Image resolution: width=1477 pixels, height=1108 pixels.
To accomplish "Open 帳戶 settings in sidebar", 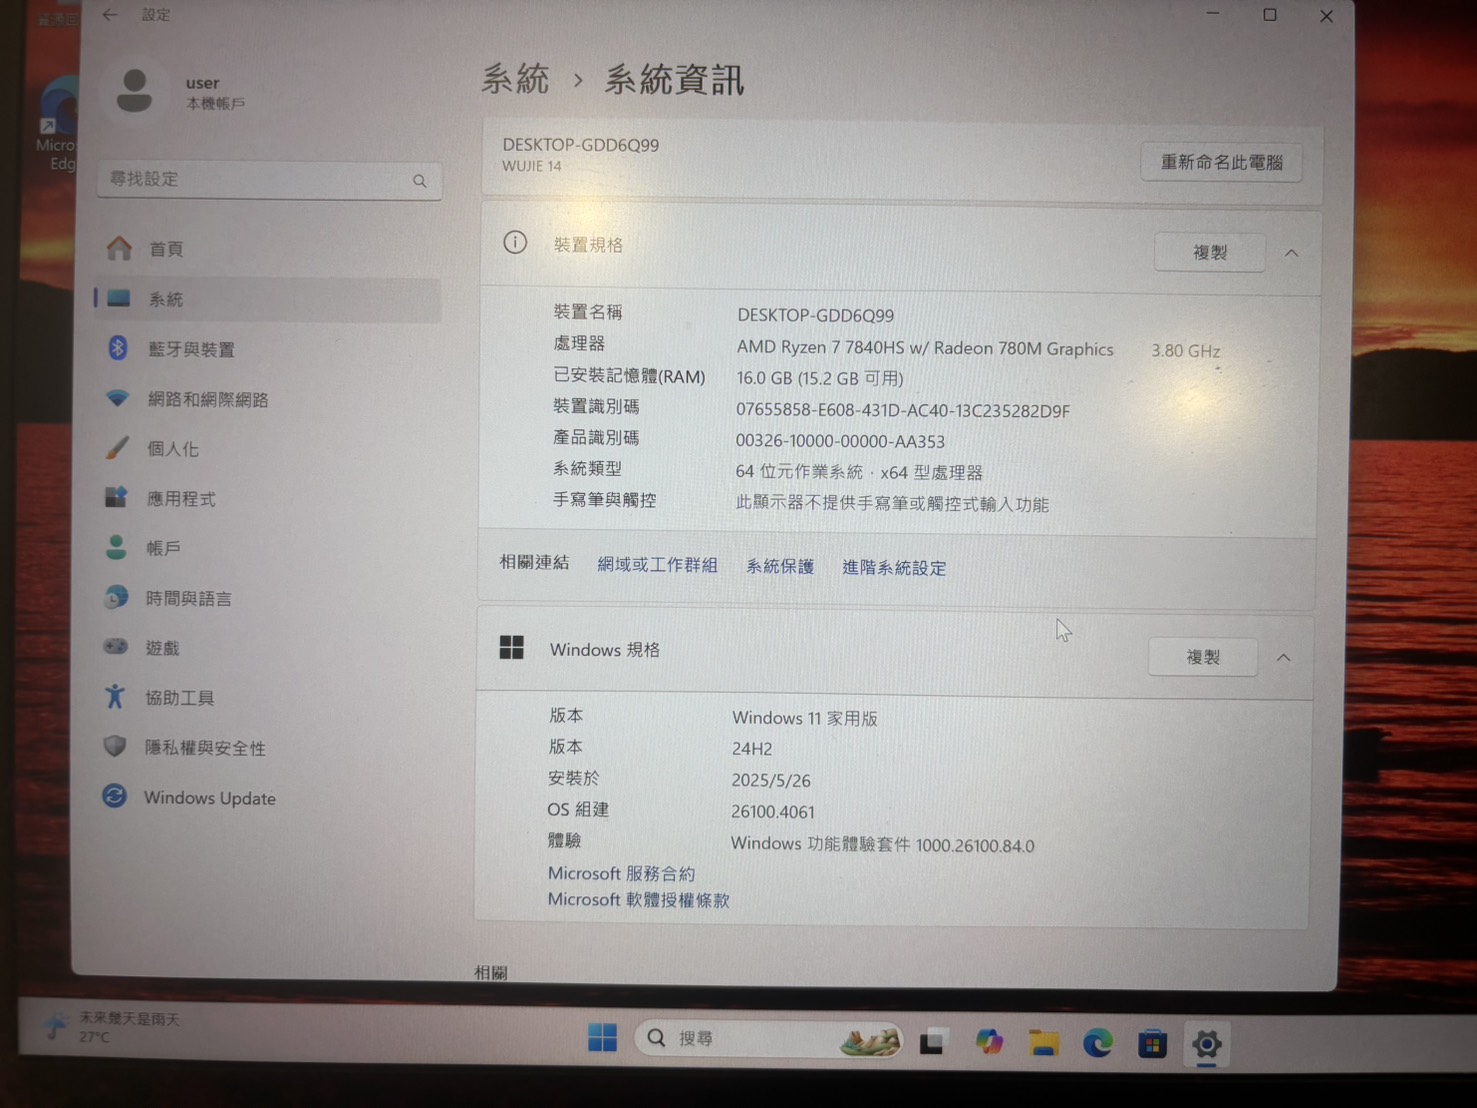I will (x=267, y=548).
